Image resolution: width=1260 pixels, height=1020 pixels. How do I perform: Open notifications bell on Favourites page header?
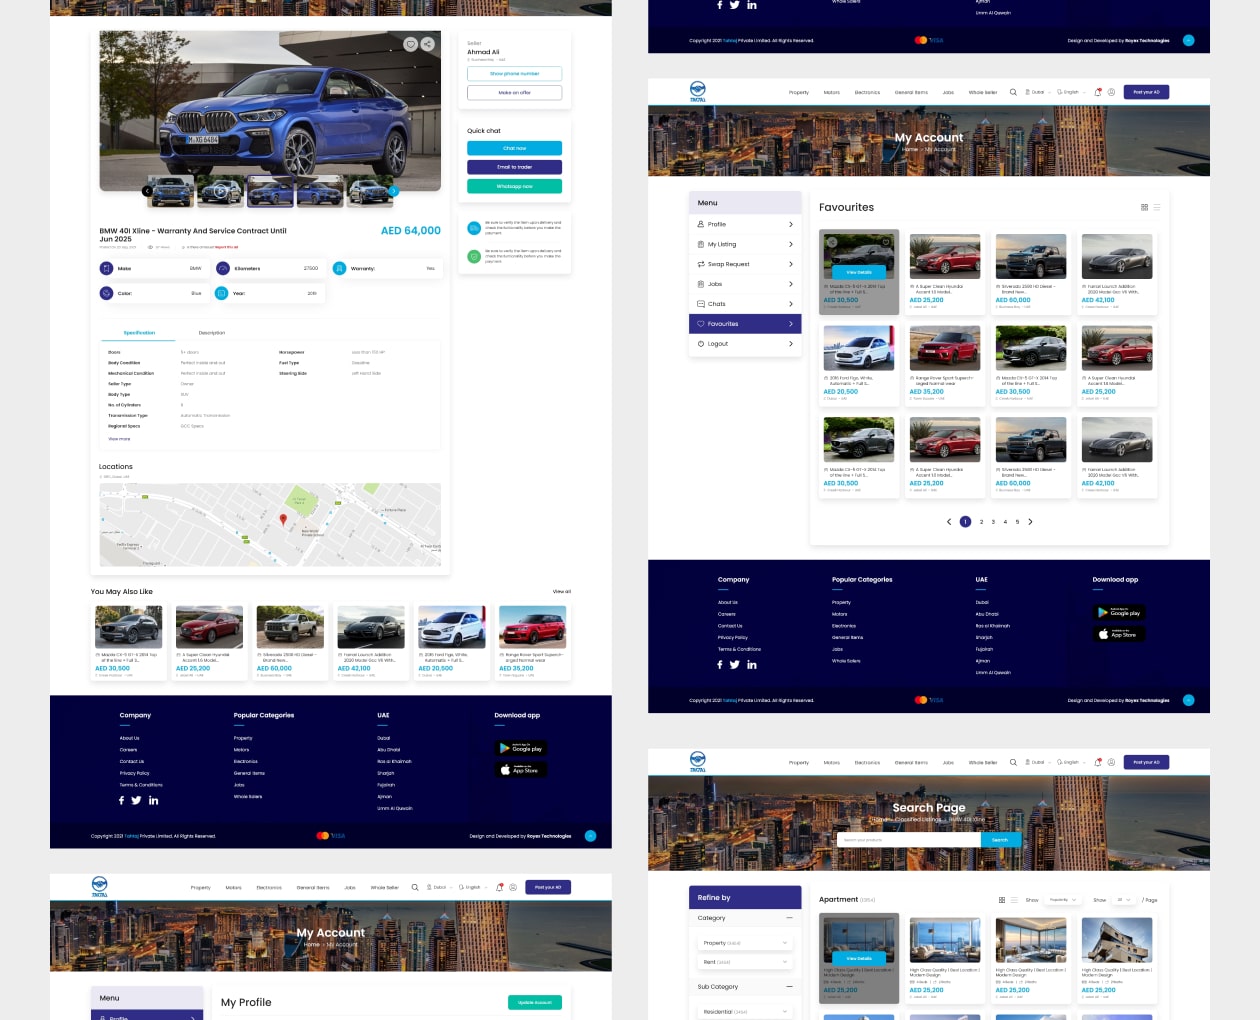point(1098,92)
